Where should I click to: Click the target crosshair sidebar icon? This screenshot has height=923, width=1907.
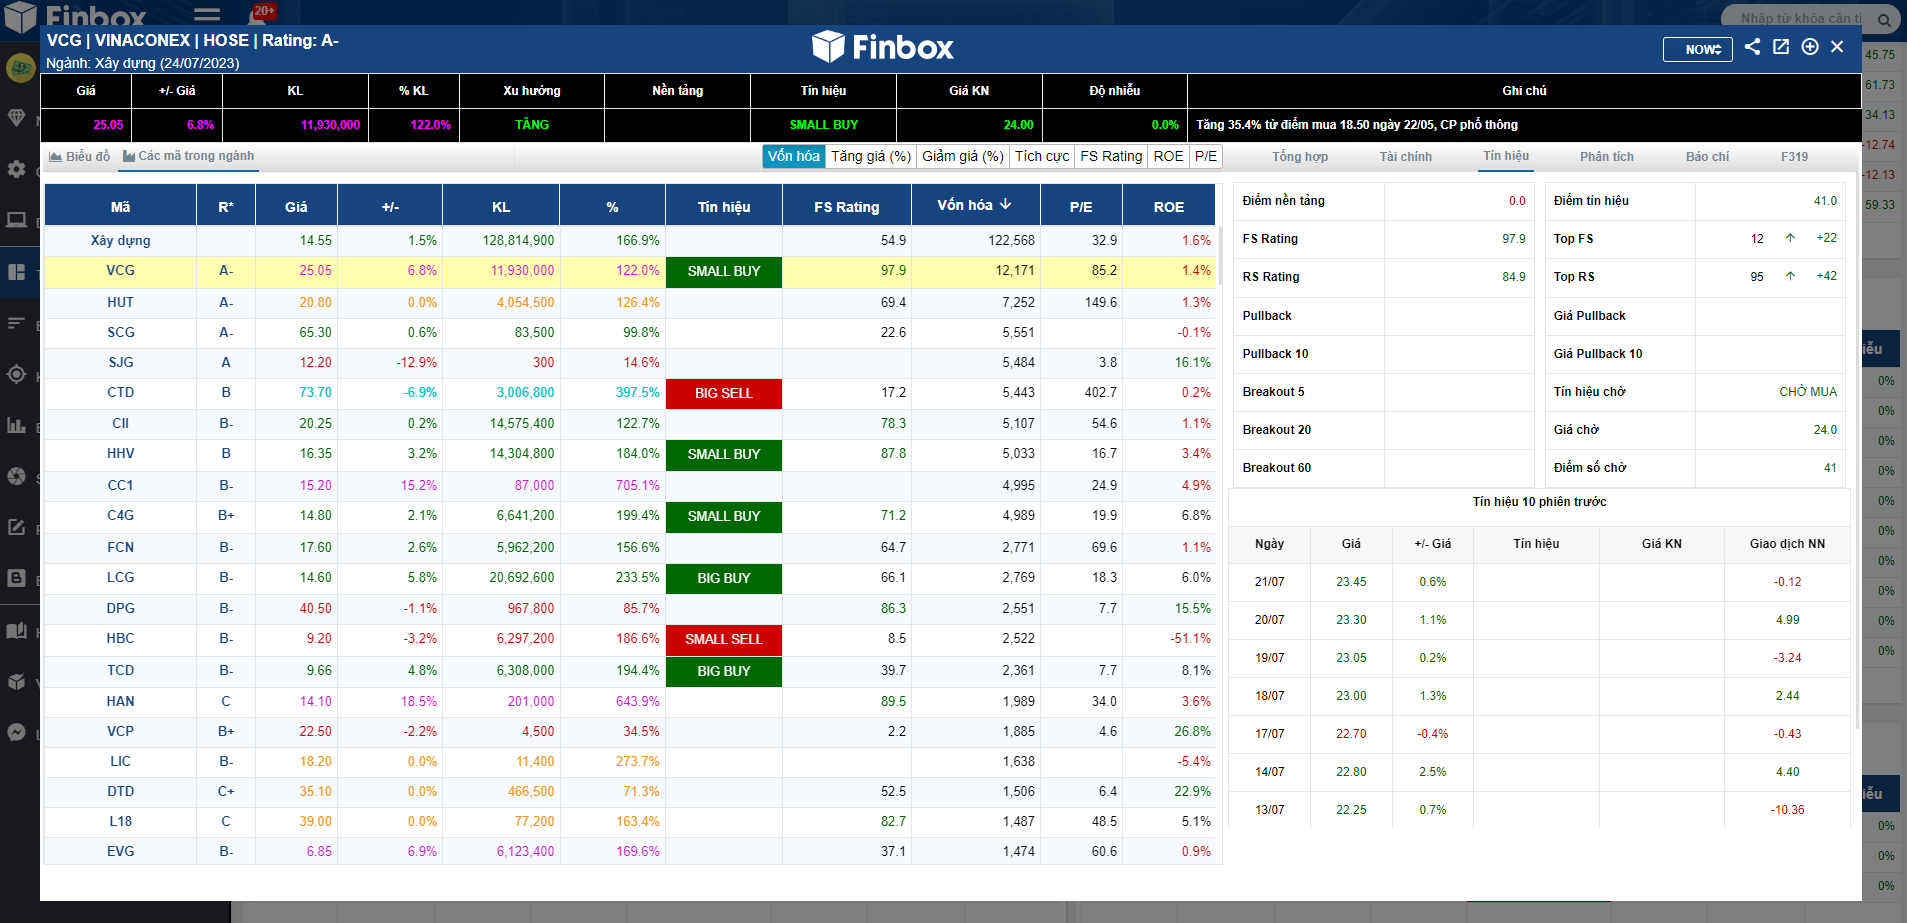(x=17, y=374)
